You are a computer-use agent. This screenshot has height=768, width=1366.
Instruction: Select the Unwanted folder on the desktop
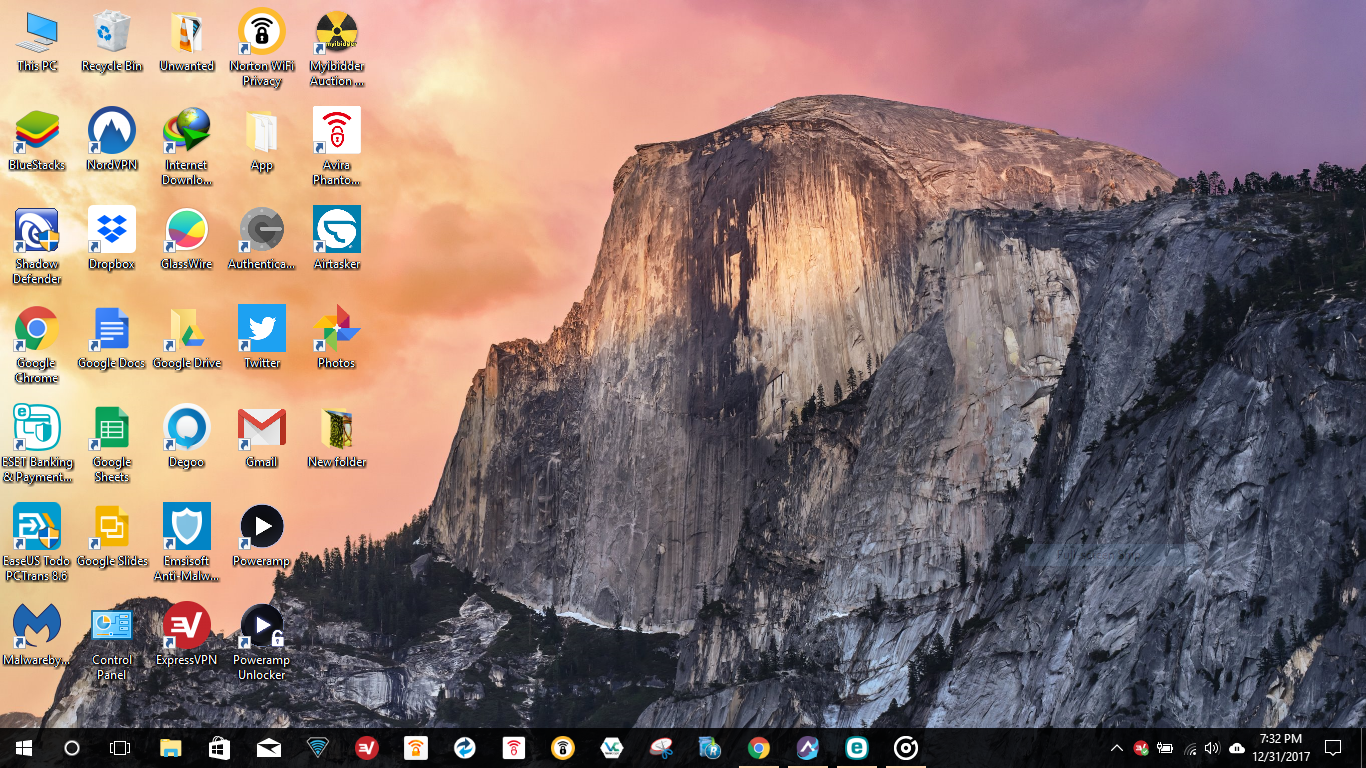(x=187, y=41)
